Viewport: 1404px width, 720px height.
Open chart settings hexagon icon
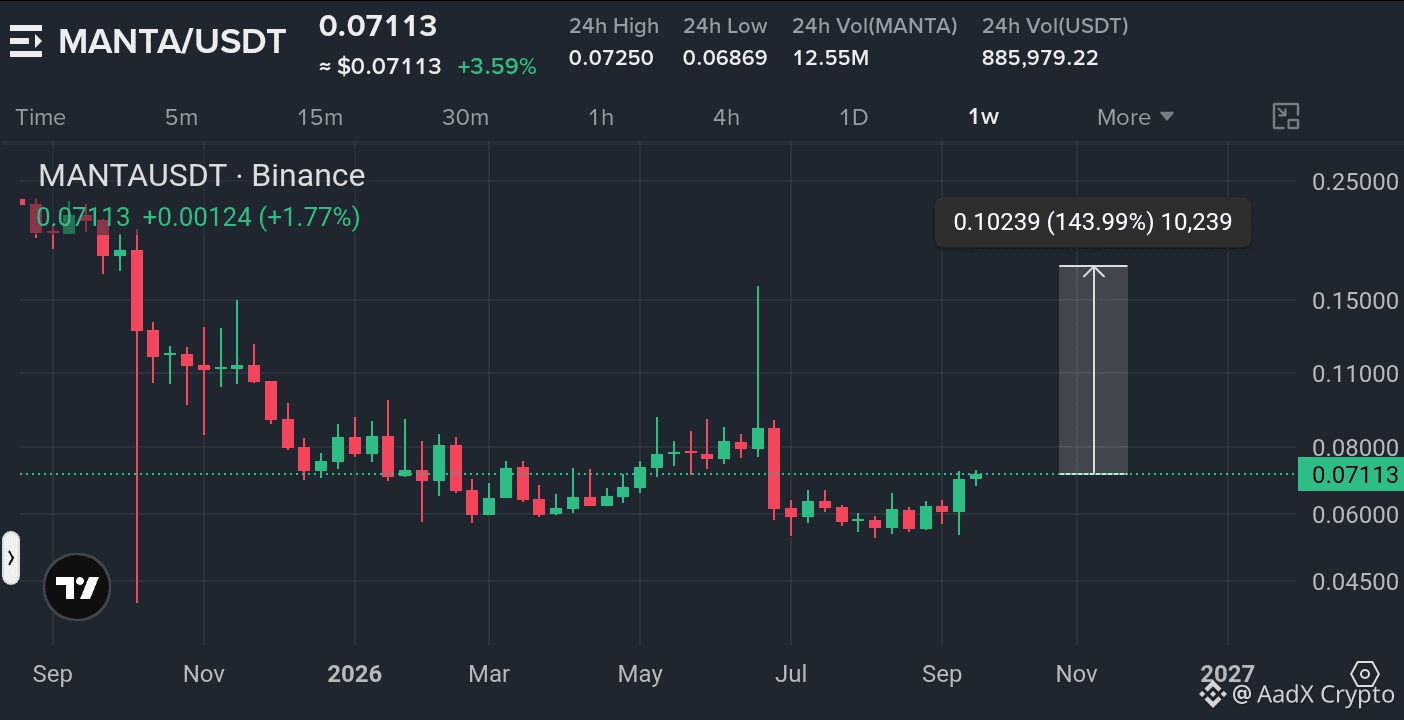coord(1365,673)
